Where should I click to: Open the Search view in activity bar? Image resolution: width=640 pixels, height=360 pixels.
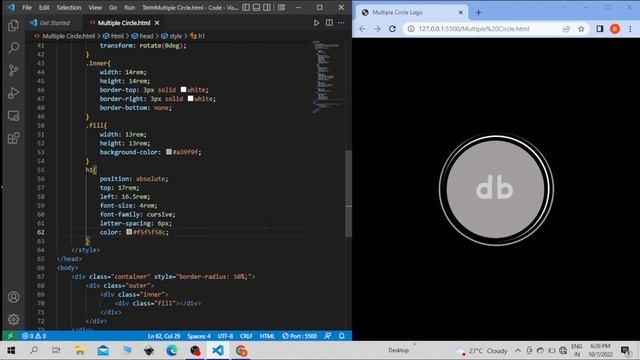[13, 48]
